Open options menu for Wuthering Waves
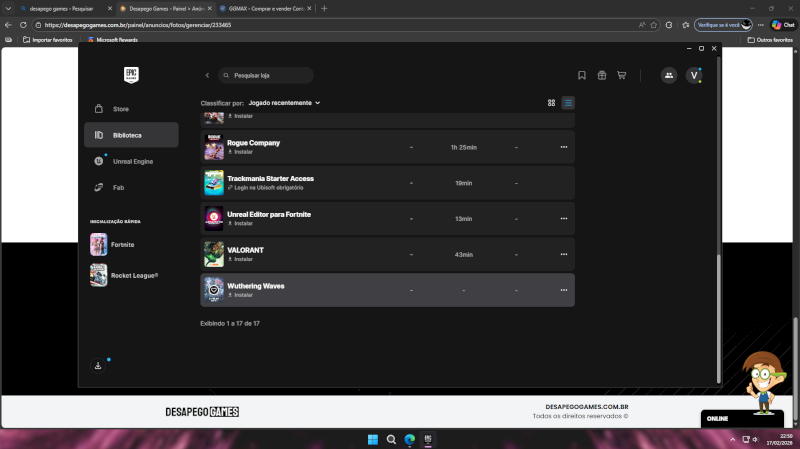 (564, 290)
